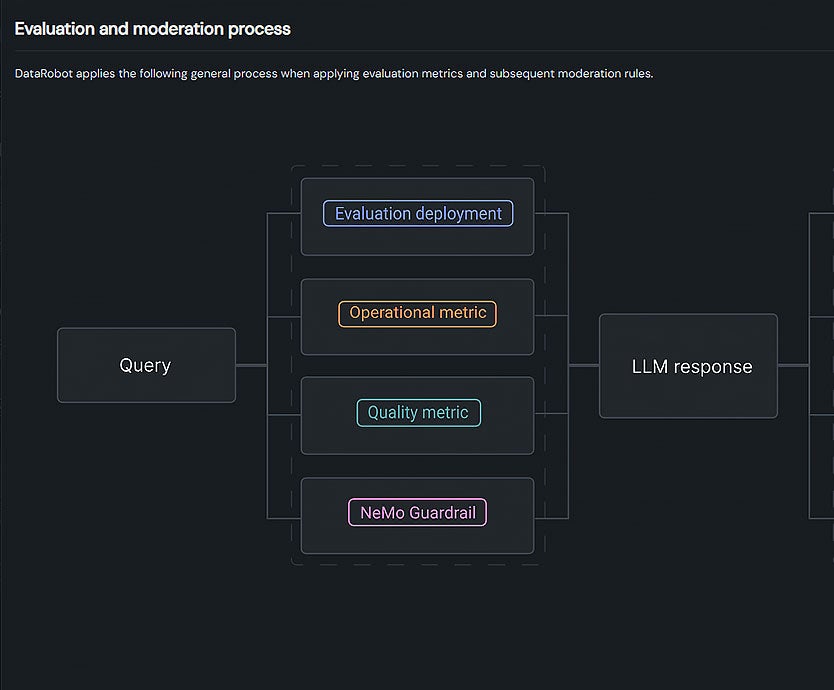834x690 pixels.
Task: Click the Evaluation deployment label
Action: 418,213
